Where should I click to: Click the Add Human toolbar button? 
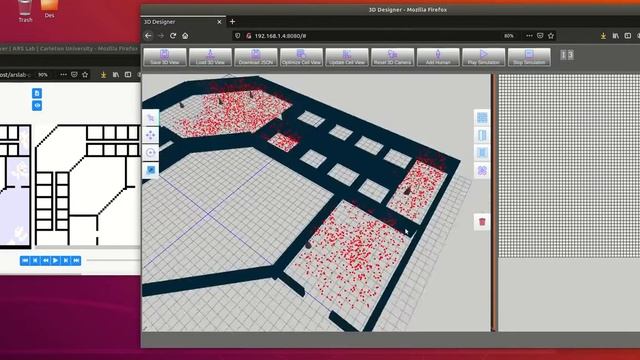click(x=438, y=57)
